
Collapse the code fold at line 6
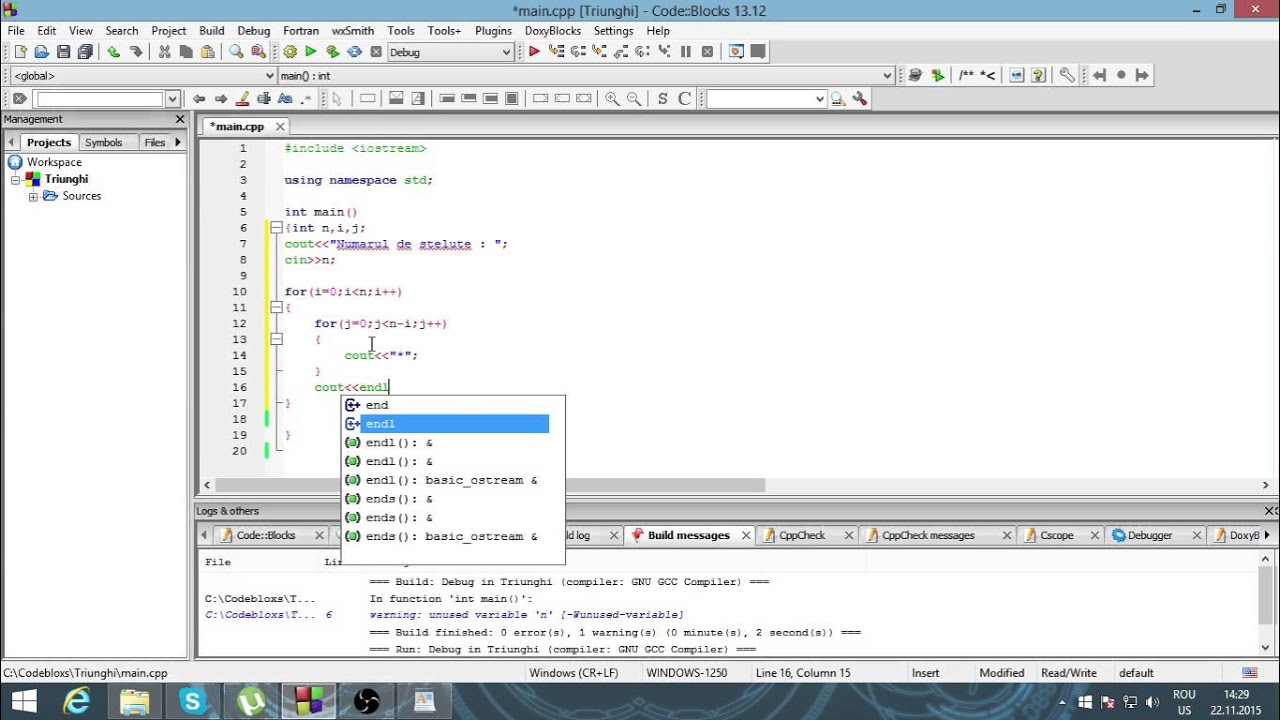(275, 228)
